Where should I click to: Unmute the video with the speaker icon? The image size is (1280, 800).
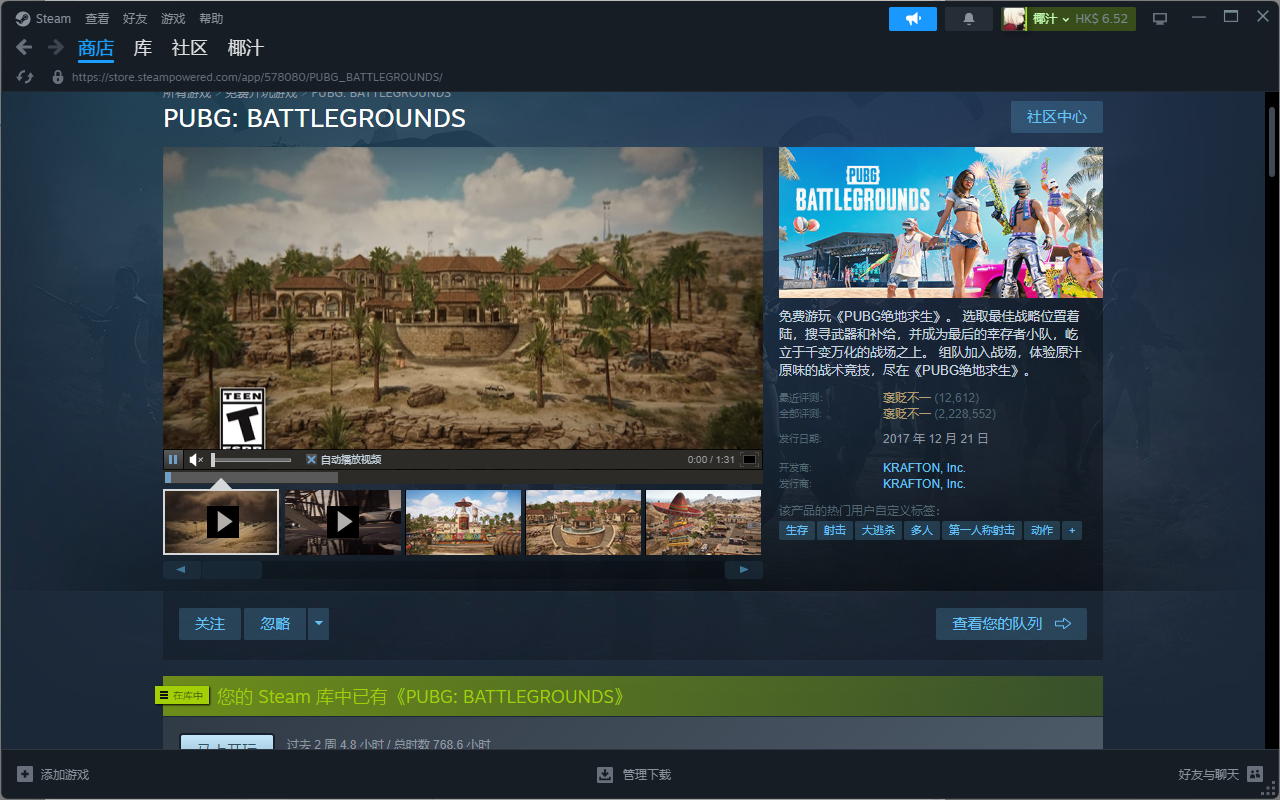(x=196, y=459)
